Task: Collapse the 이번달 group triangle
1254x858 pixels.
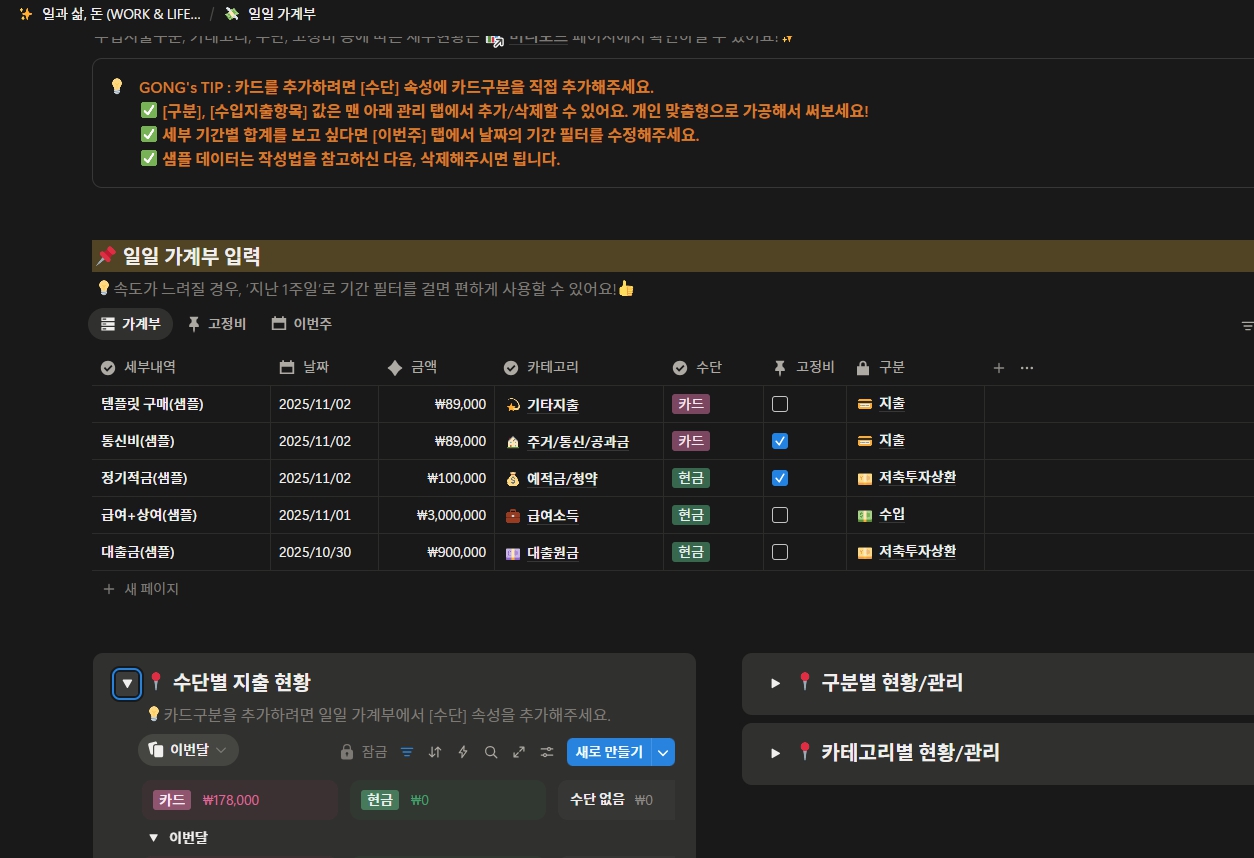Action: point(153,838)
